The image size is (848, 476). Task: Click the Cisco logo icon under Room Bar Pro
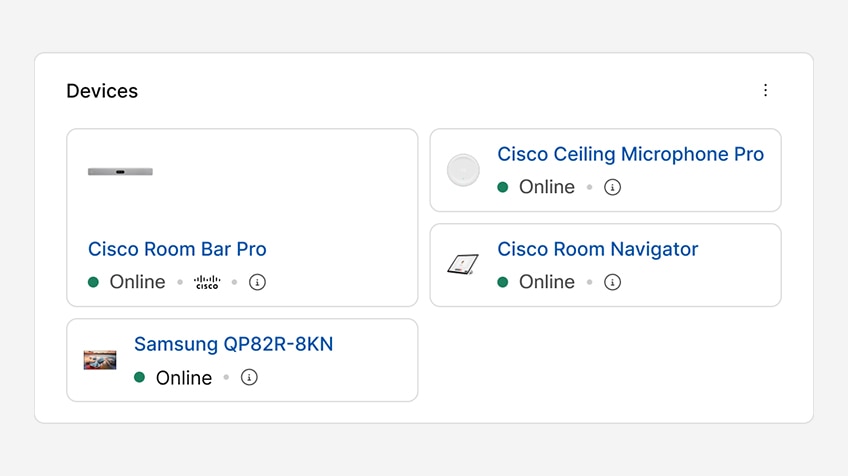[207, 282]
